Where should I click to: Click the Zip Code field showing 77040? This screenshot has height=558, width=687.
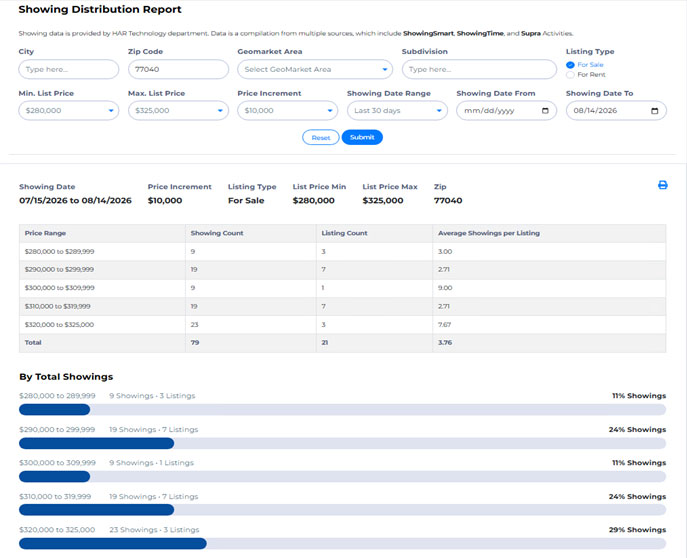[178, 69]
